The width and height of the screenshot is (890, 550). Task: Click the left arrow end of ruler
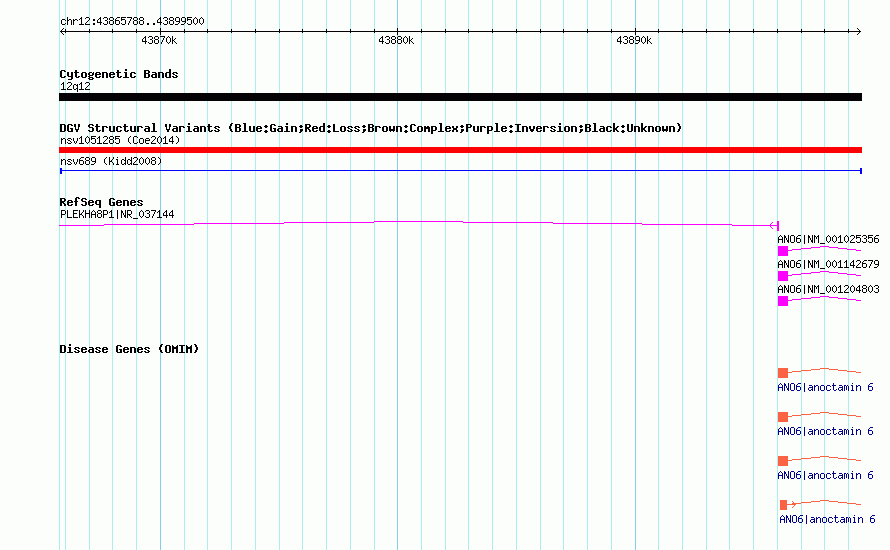62,31
